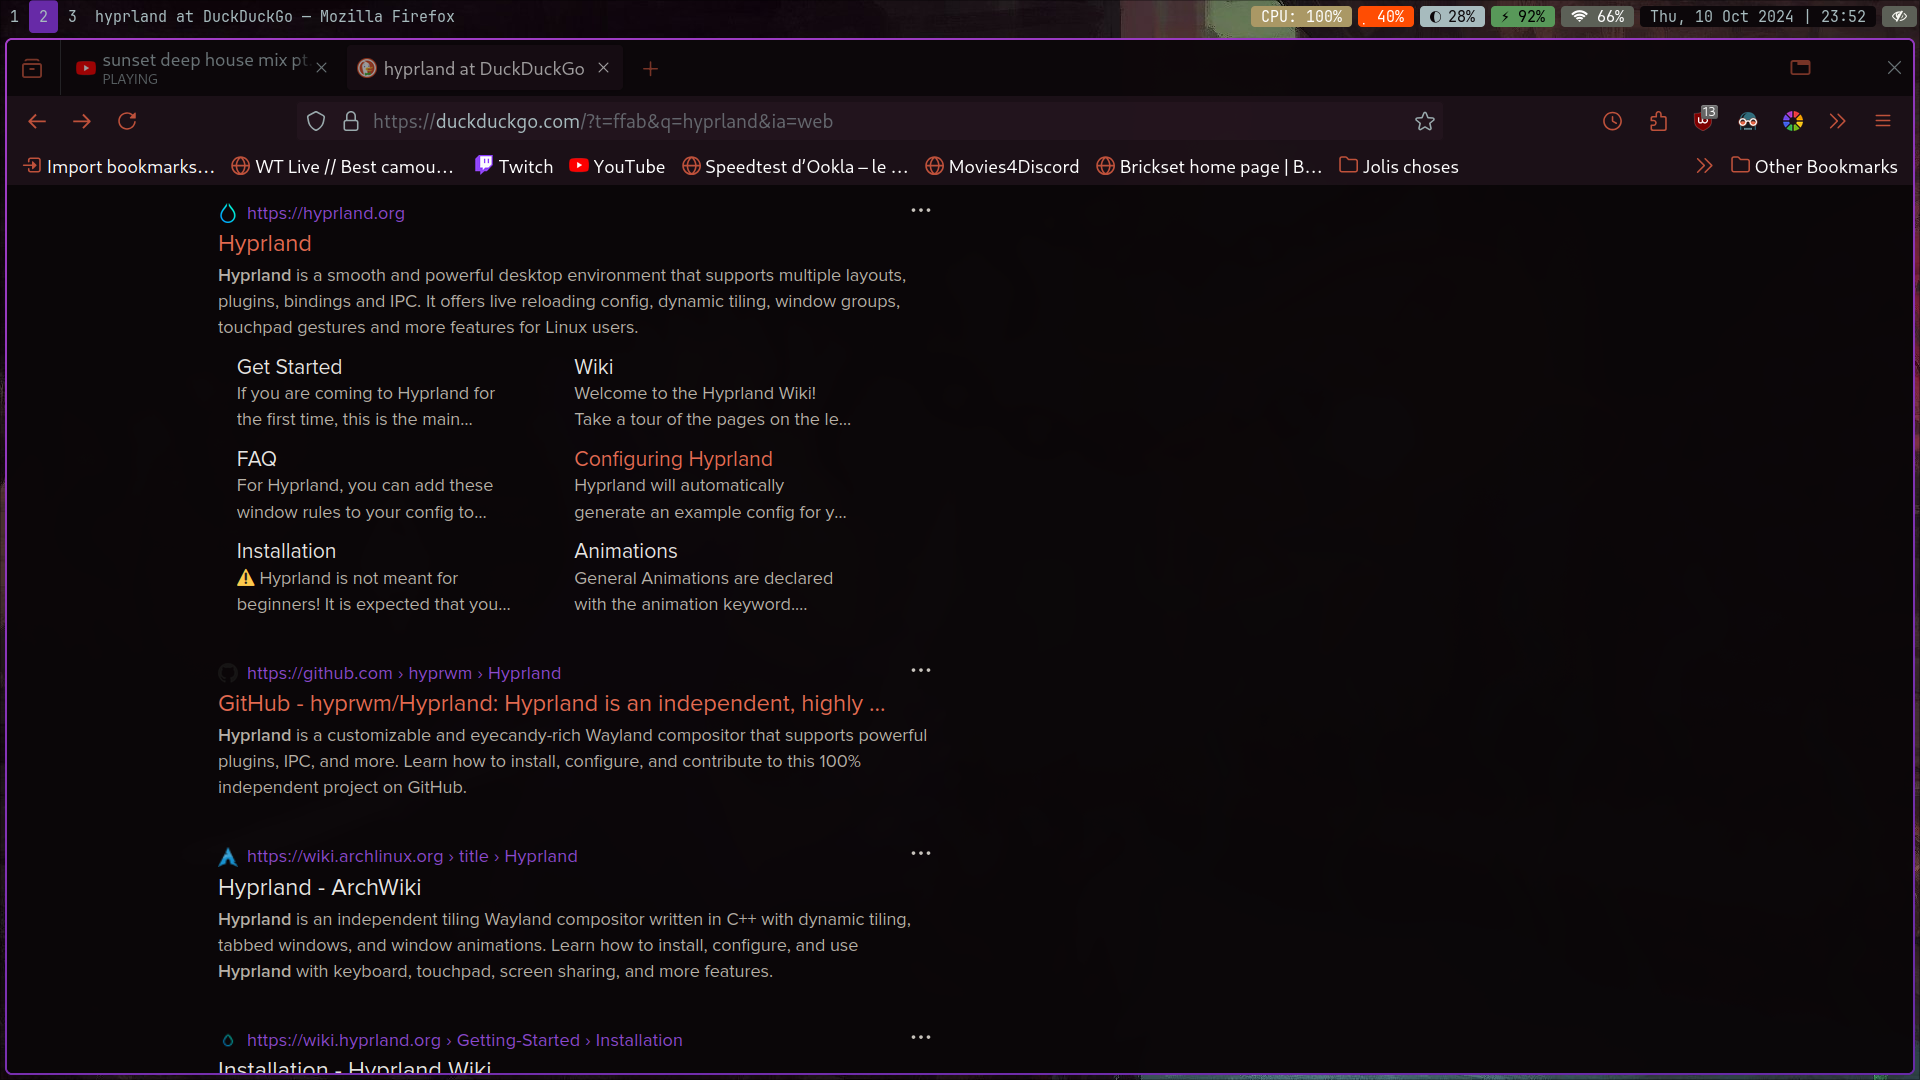Open a new tab with plus button
The image size is (1920, 1080).
(650, 68)
